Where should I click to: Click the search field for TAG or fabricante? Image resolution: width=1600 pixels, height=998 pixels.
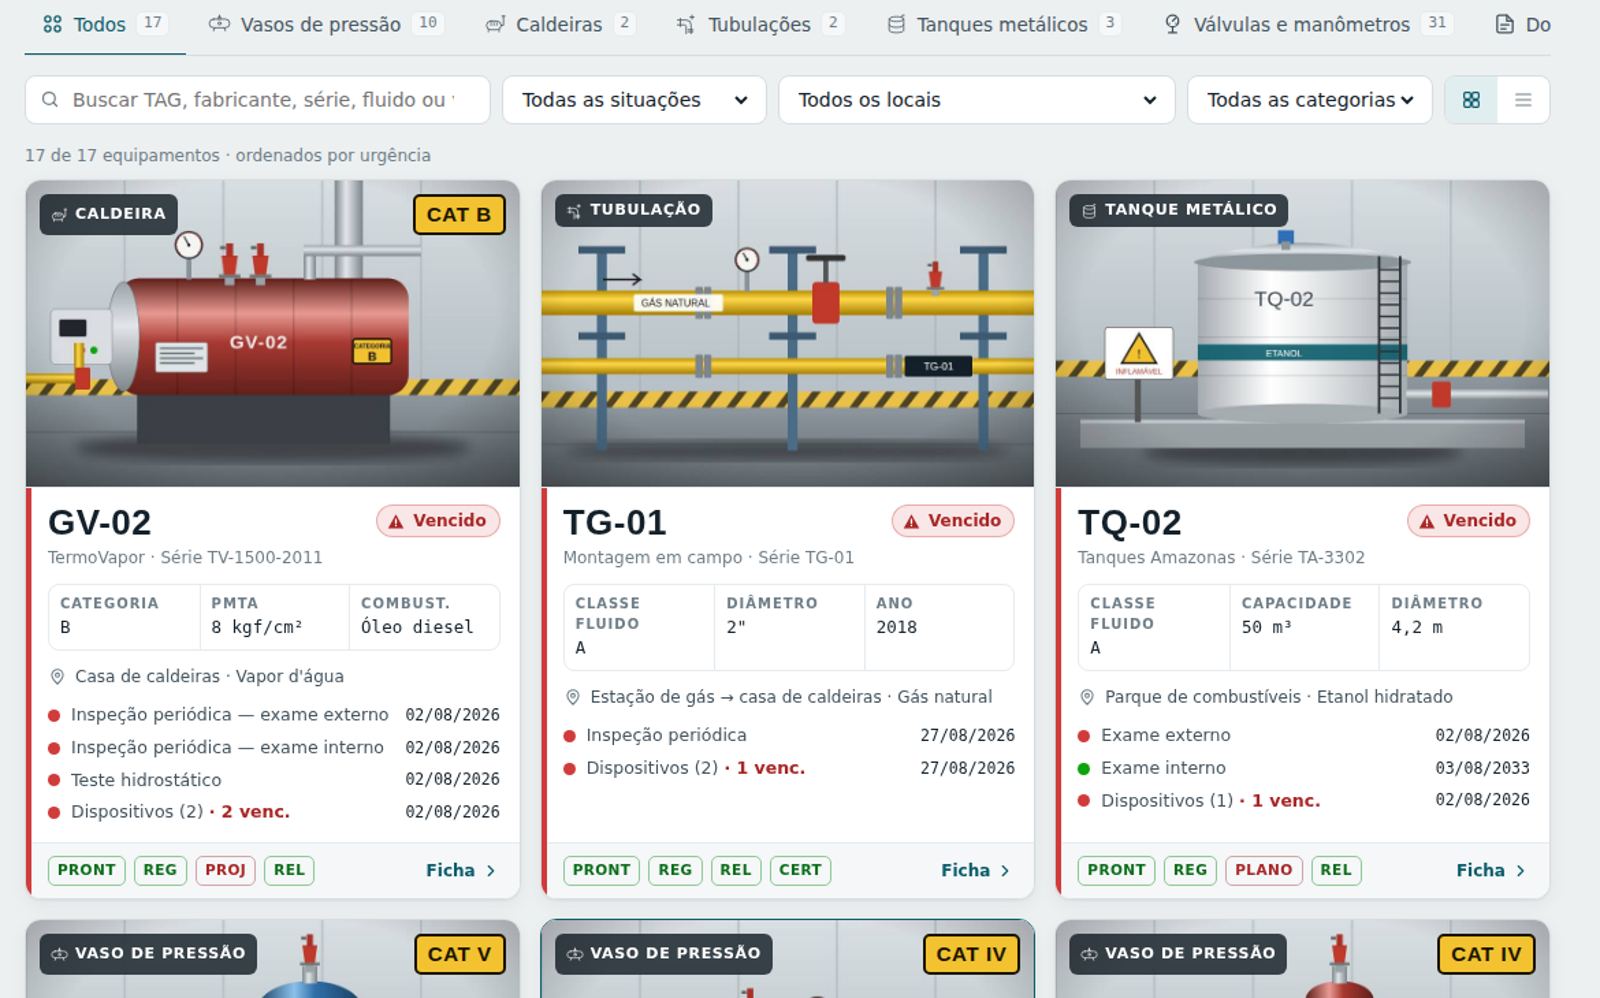pos(258,100)
